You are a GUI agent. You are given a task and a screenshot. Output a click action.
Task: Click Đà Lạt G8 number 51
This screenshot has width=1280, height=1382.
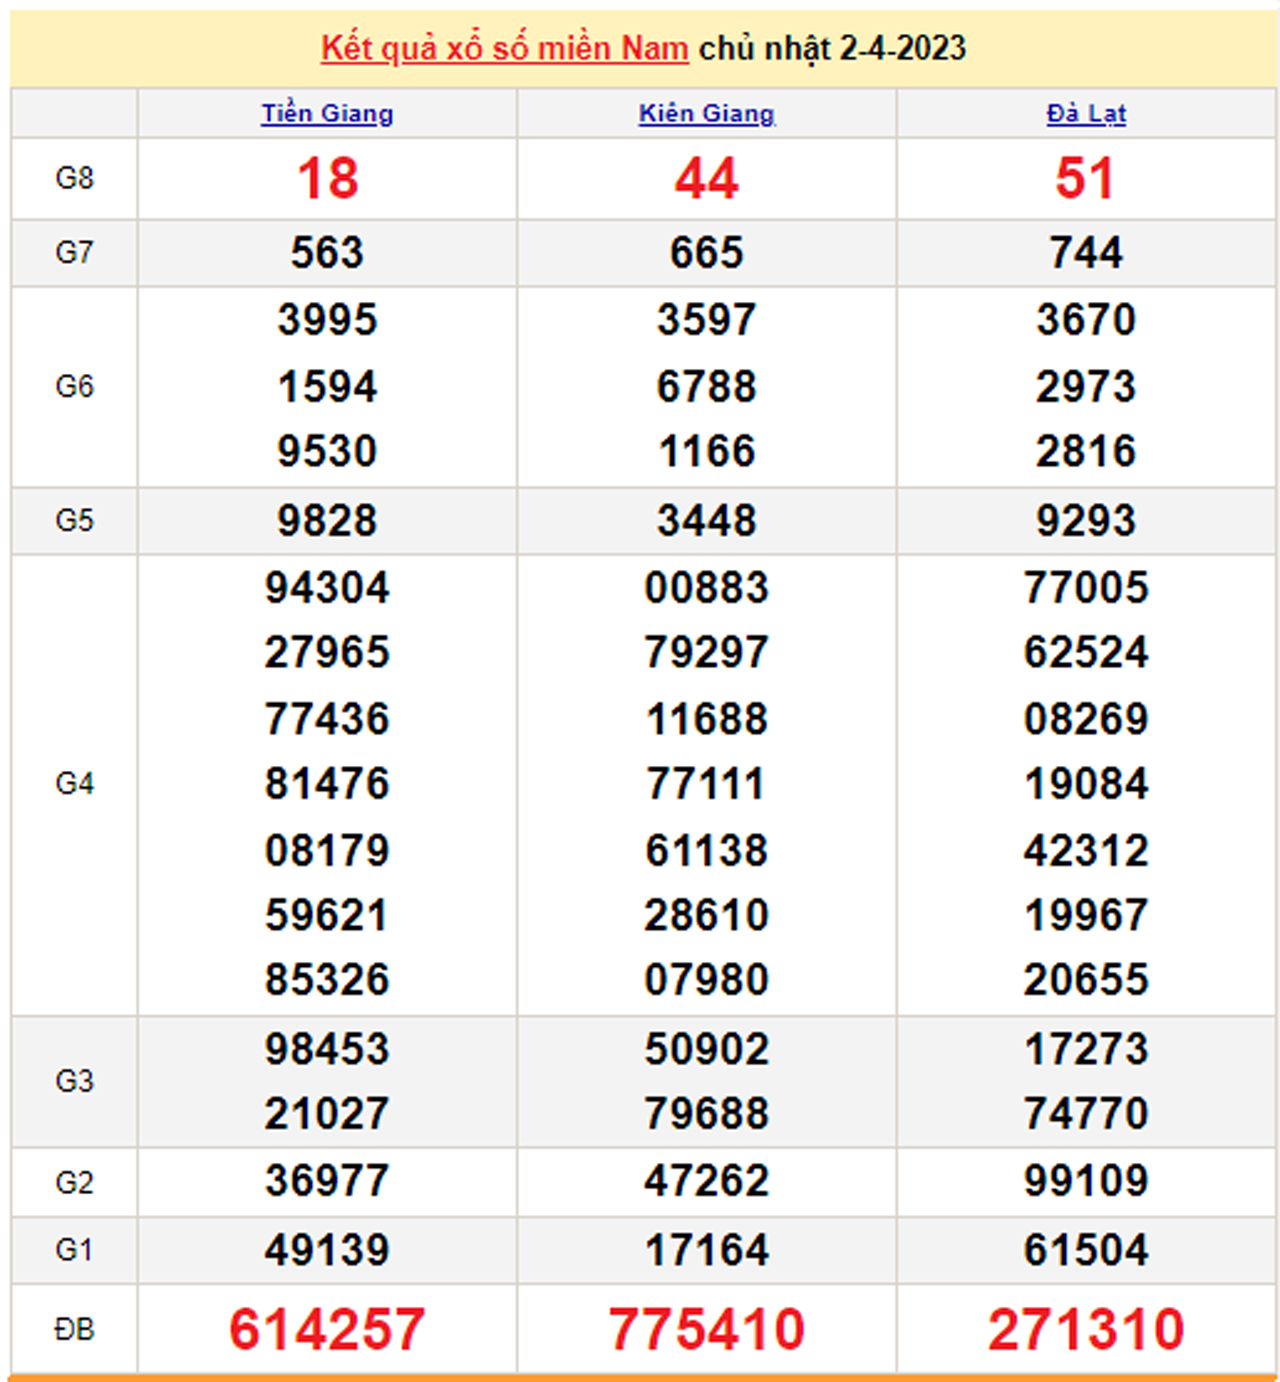click(x=1085, y=179)
